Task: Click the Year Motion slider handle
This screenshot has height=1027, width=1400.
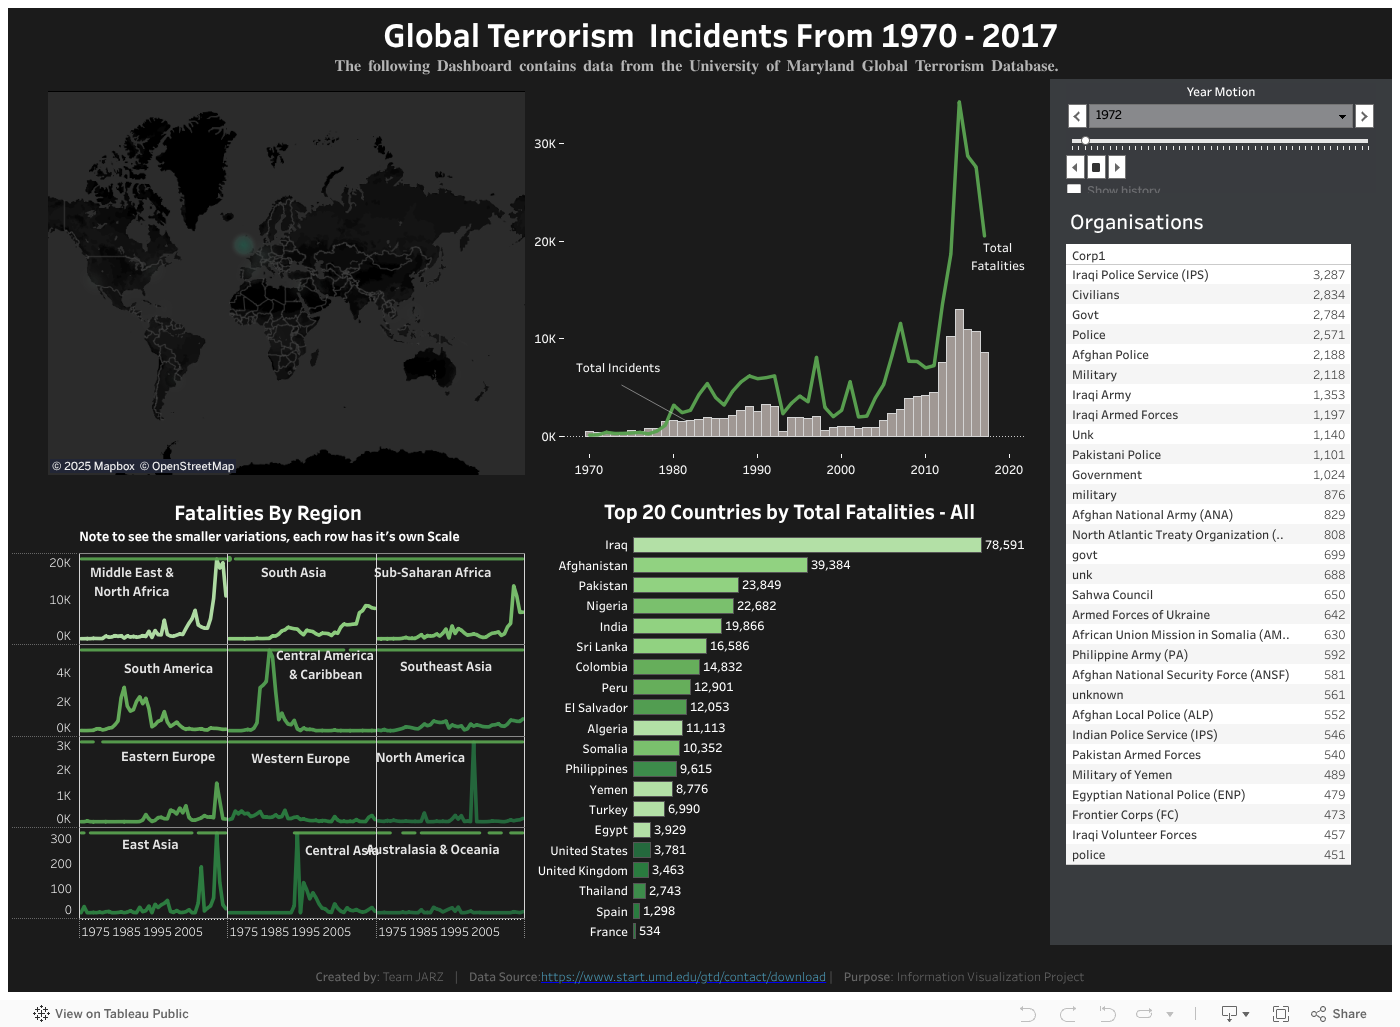Action: (x=1085, y=141)
